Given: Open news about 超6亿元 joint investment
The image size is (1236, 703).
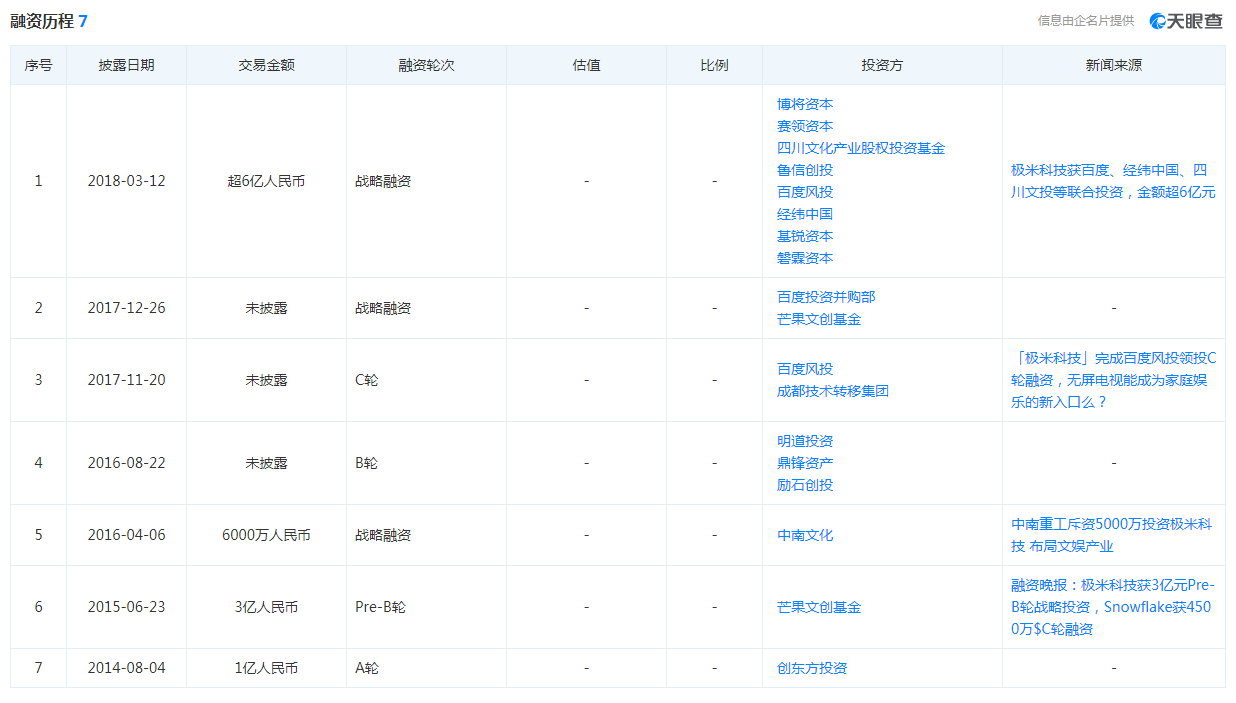Looking at the screenshot, I should point(1113,181).
